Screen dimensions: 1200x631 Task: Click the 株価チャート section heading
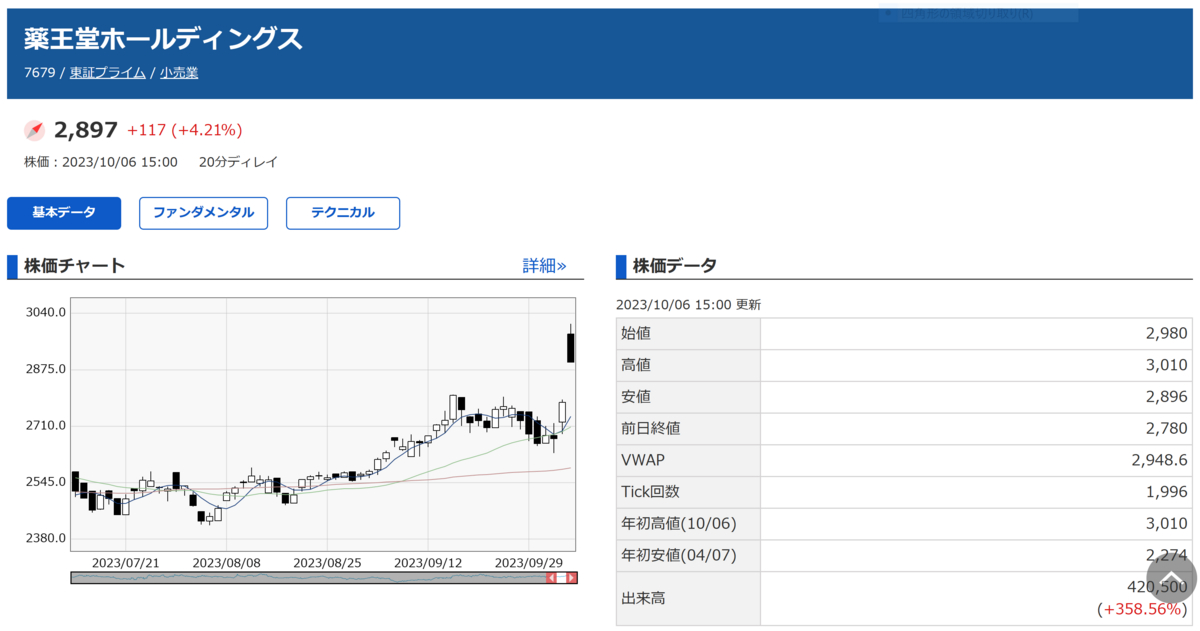[x=75, y=266]
